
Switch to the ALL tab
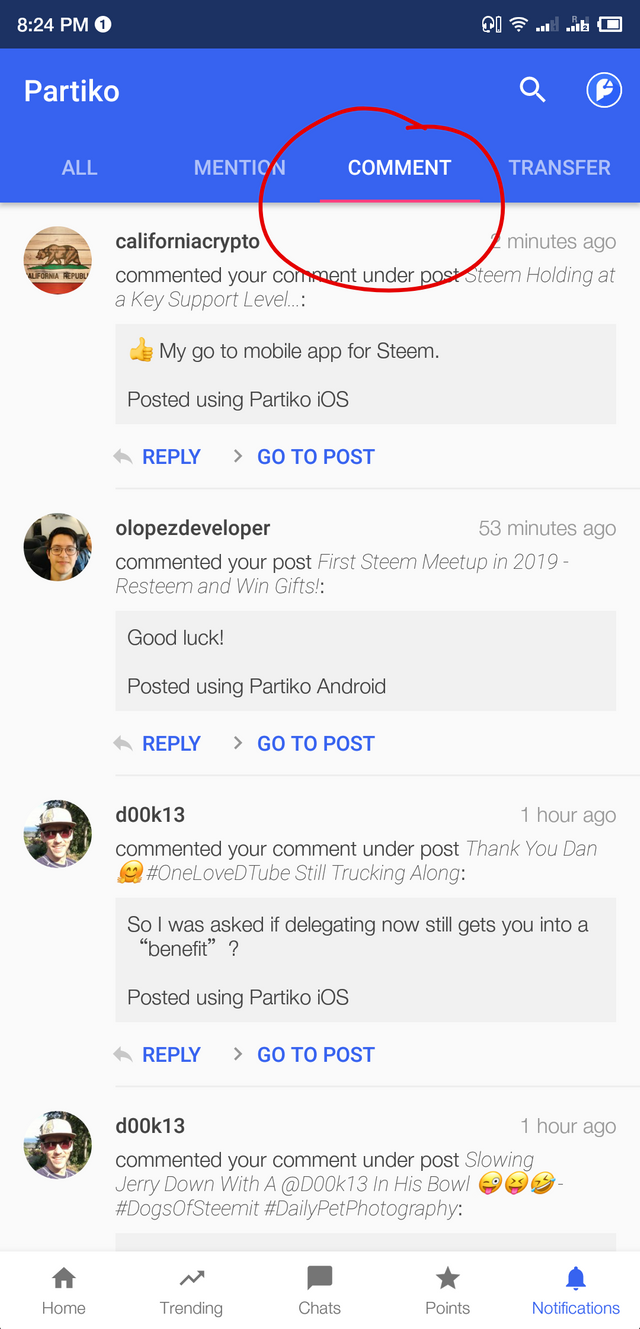[x=80, y=167]
